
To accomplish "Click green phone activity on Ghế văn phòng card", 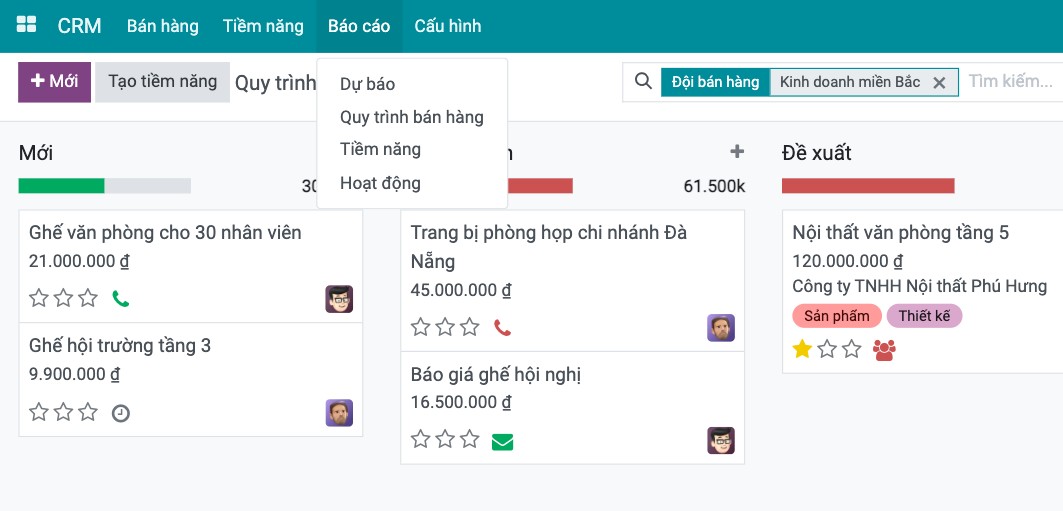I will pyautogui.click(x=121, y=298).
